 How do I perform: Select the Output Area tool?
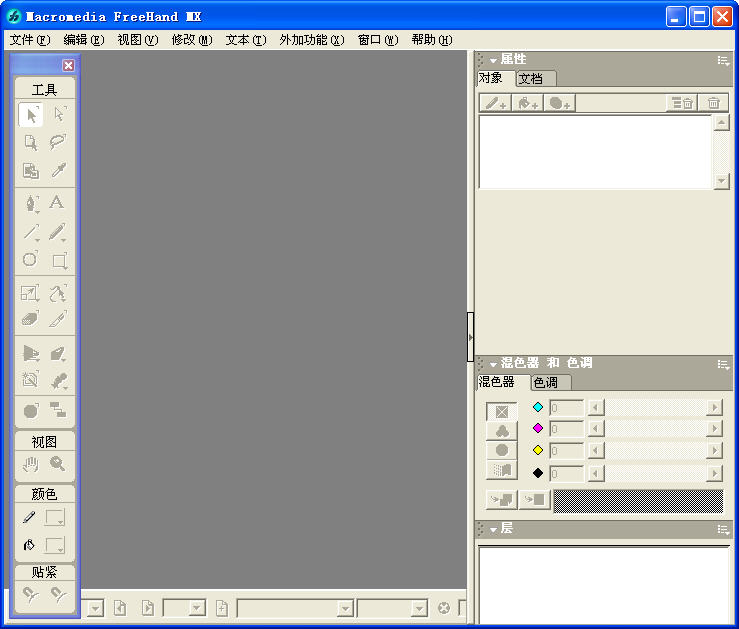(31, 171)
